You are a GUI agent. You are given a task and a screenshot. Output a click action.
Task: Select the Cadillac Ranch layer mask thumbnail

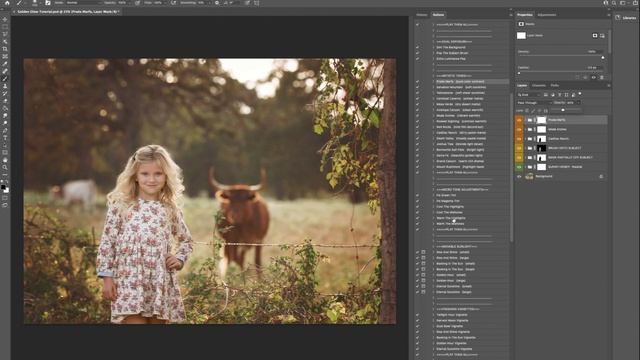point(541,139)
